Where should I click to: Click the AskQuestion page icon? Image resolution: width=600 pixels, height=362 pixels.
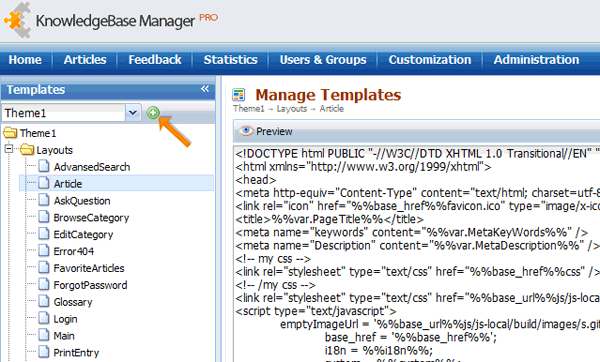(44, 200)
